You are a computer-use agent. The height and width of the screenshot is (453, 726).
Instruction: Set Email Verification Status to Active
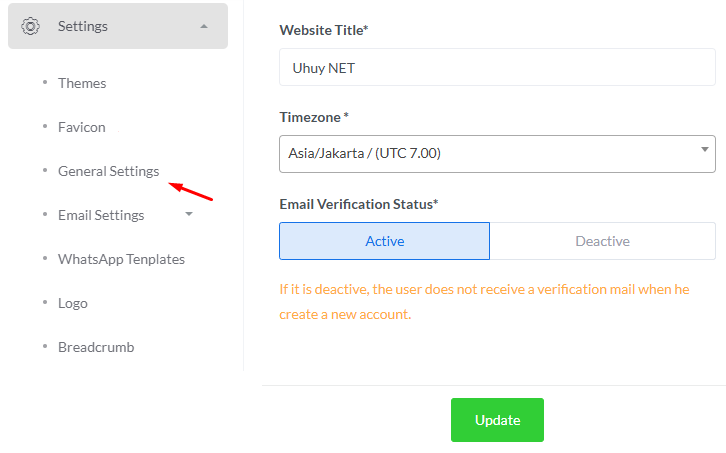tap(384, 241)
